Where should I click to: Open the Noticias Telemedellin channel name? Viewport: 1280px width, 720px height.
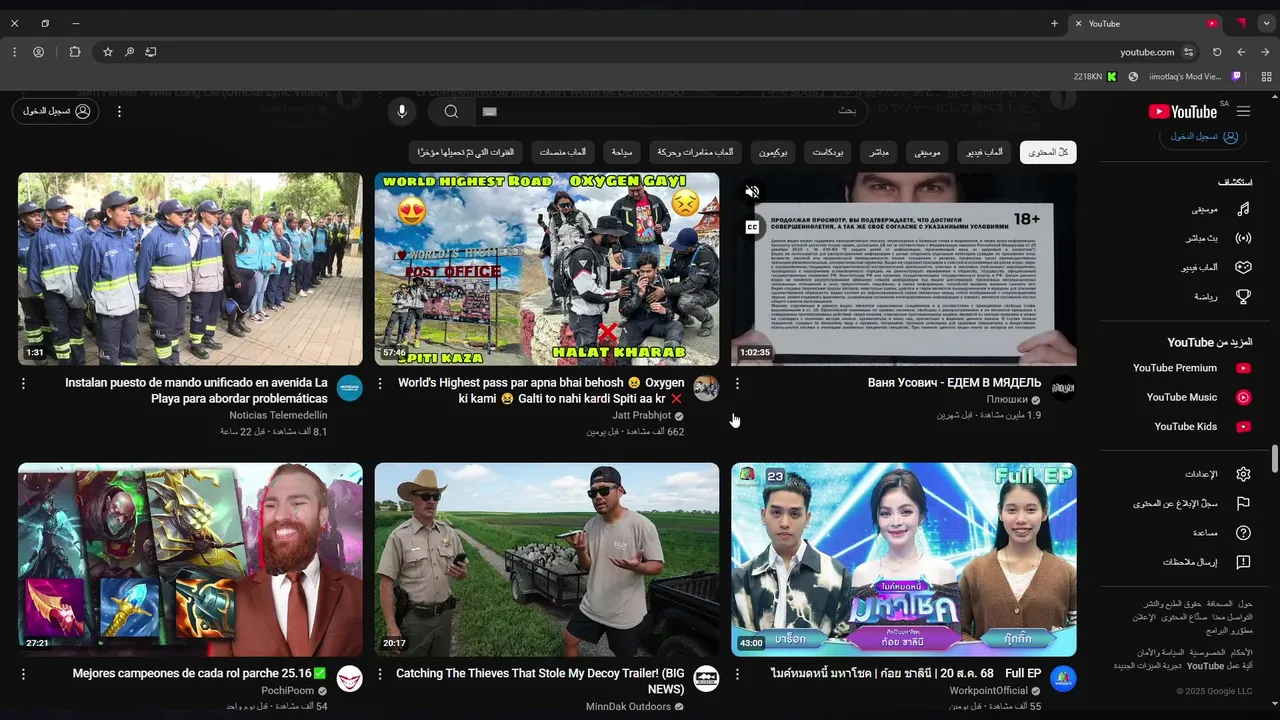(278, 415)
